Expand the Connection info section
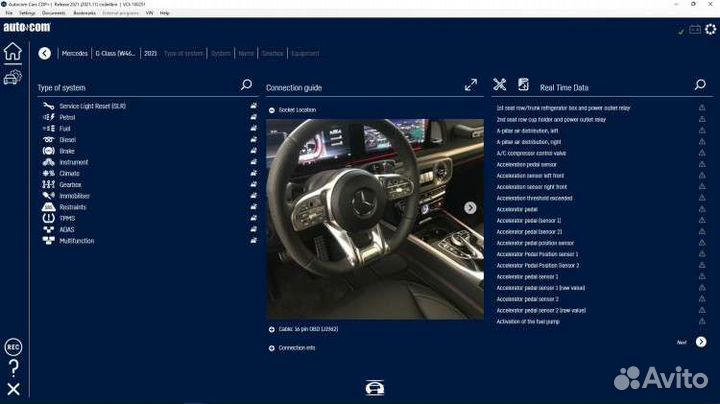Image resolution: width=720 pixels, height=404 pixels. 272,348
